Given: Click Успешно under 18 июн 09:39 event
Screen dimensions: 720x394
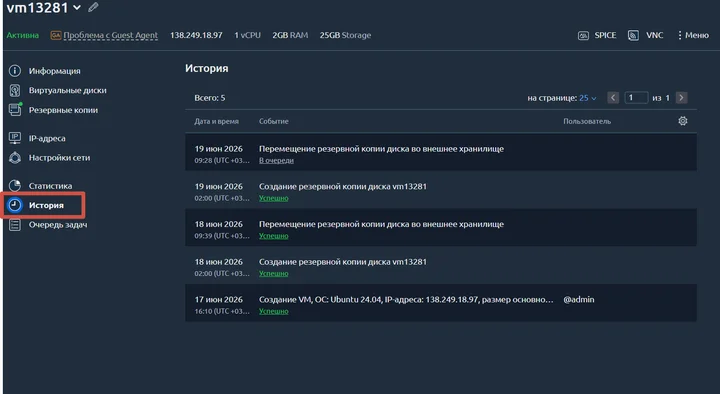Looking at the screenshot, I should (274, 236).
